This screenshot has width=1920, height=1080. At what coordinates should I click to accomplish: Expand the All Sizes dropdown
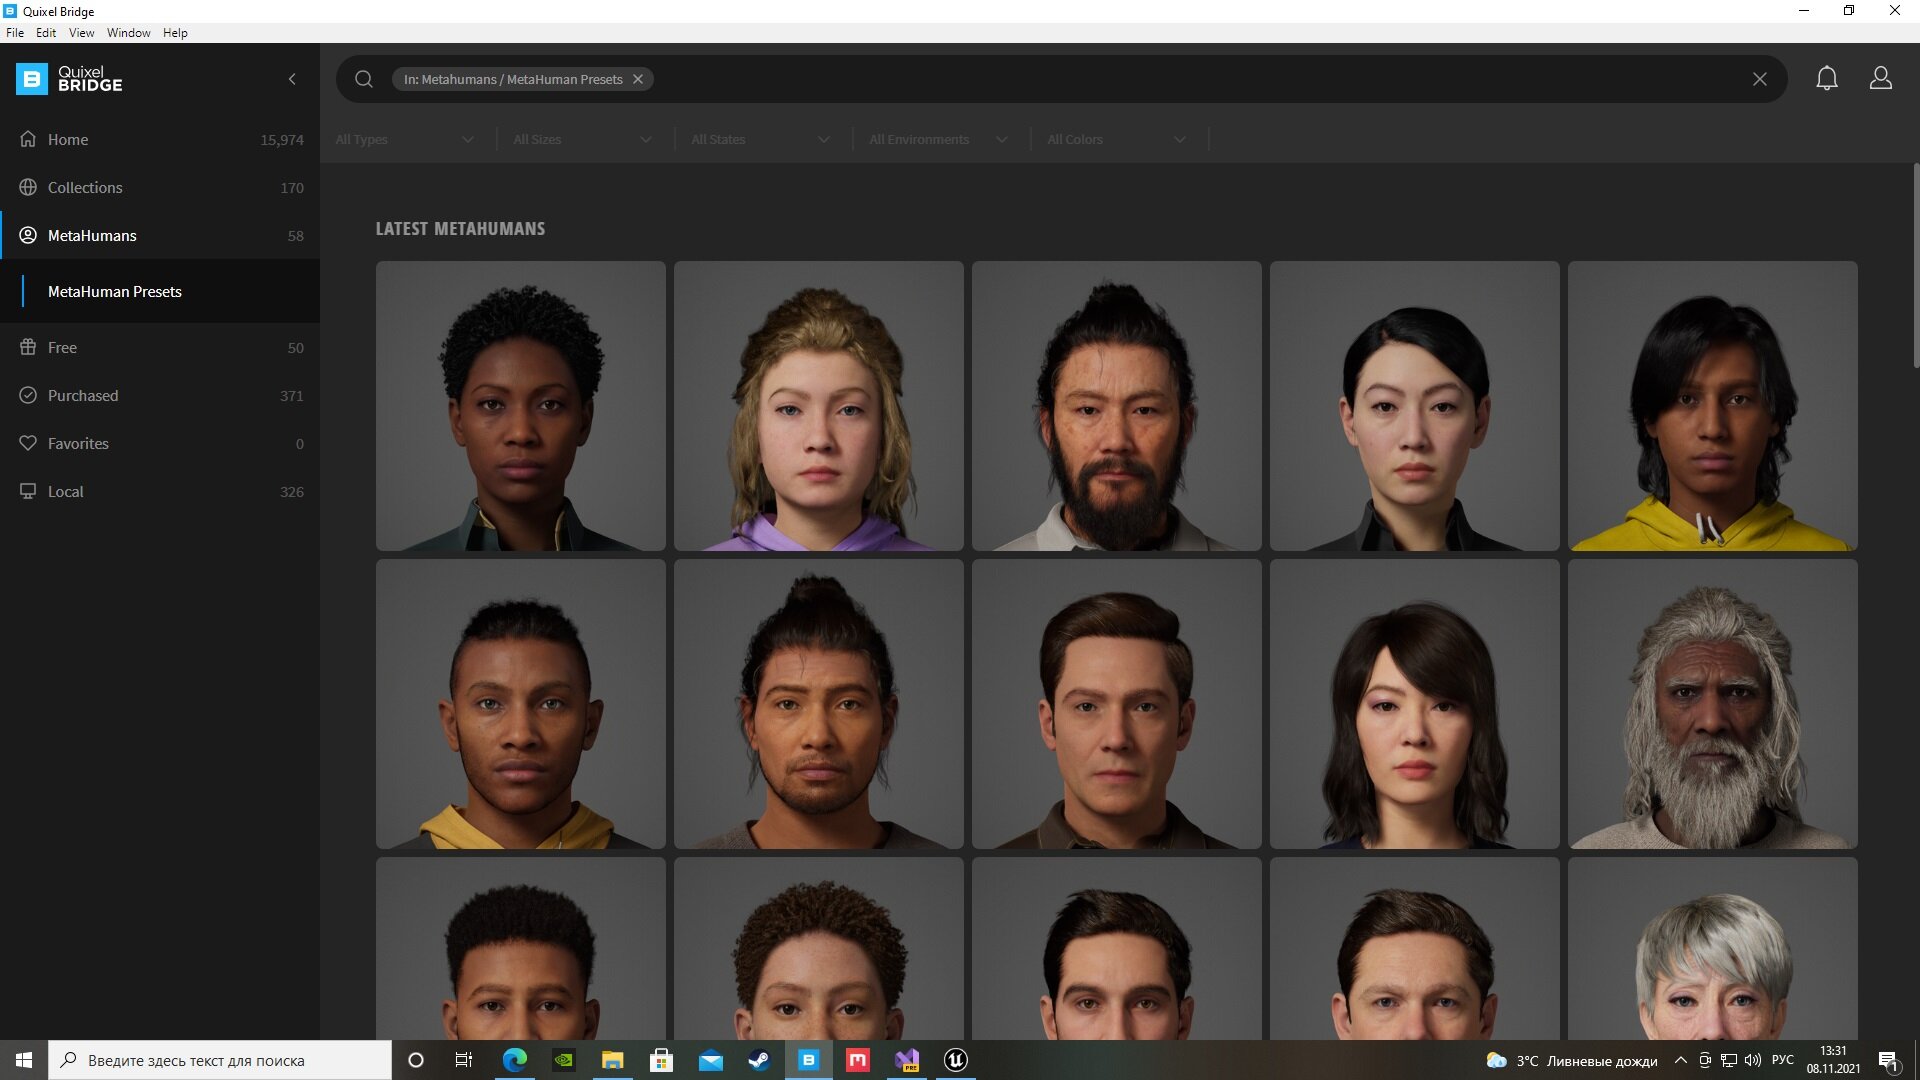[x=583, y=139]
